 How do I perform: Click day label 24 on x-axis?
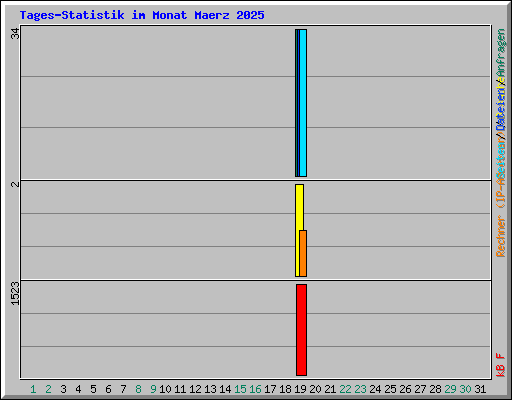[375, 389]
